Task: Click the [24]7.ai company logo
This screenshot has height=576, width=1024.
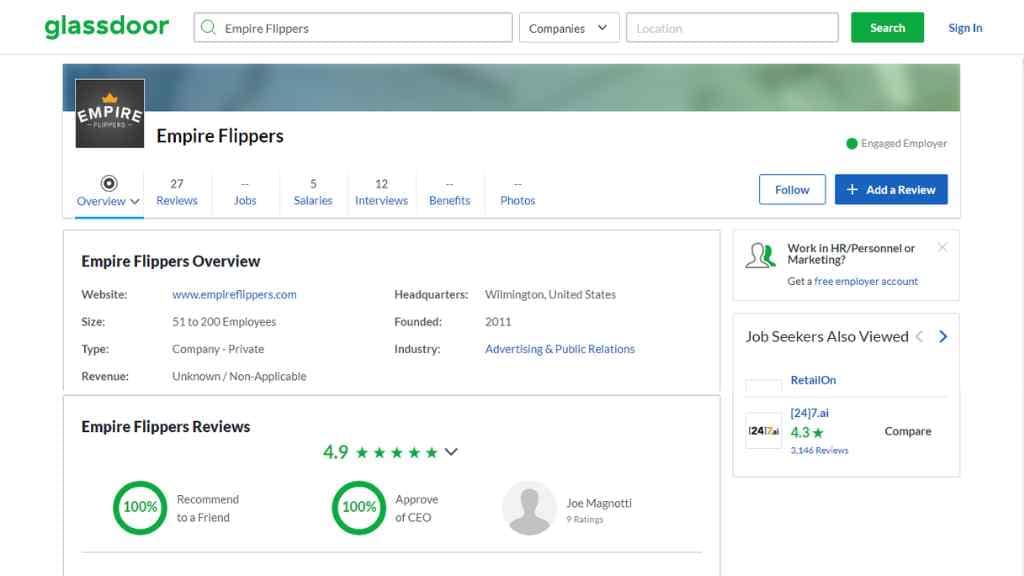Action: point(763,431)
